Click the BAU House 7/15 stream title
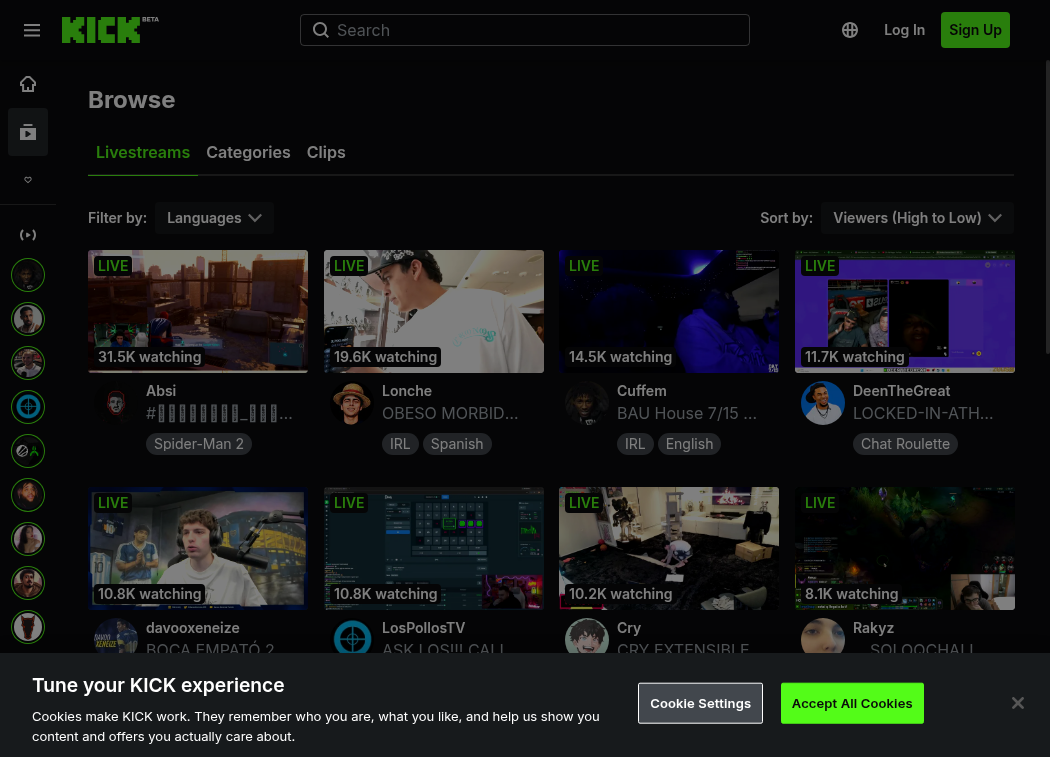Viewport: 1050px width, 757px height. pyautogui.click(x=687, y=413)
